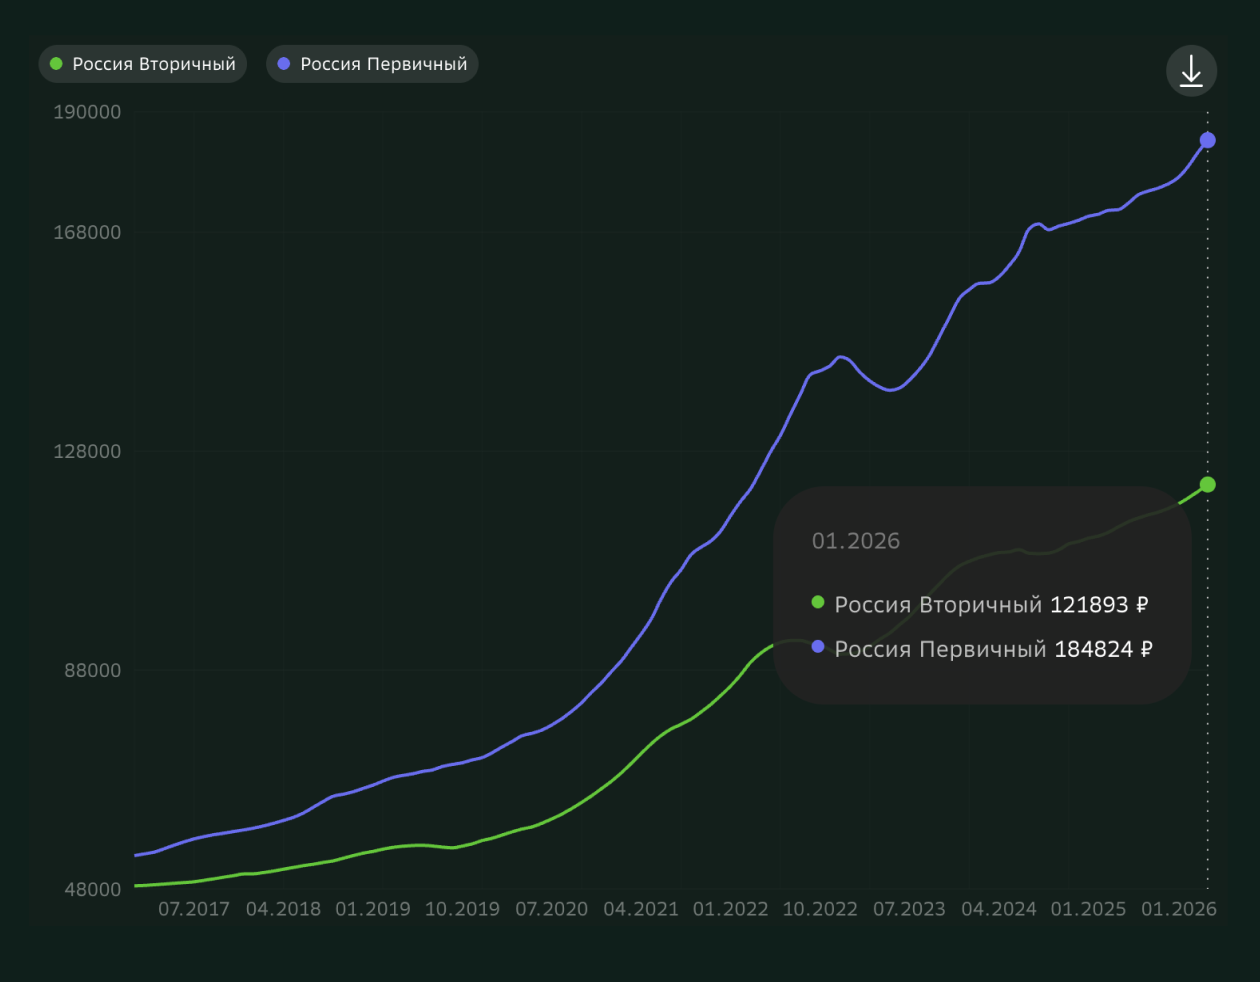Click the 01.2025 x-axis label
Image resolution: width=1260 pixels, height=982 pixels.
click(x=1088, y=909)
